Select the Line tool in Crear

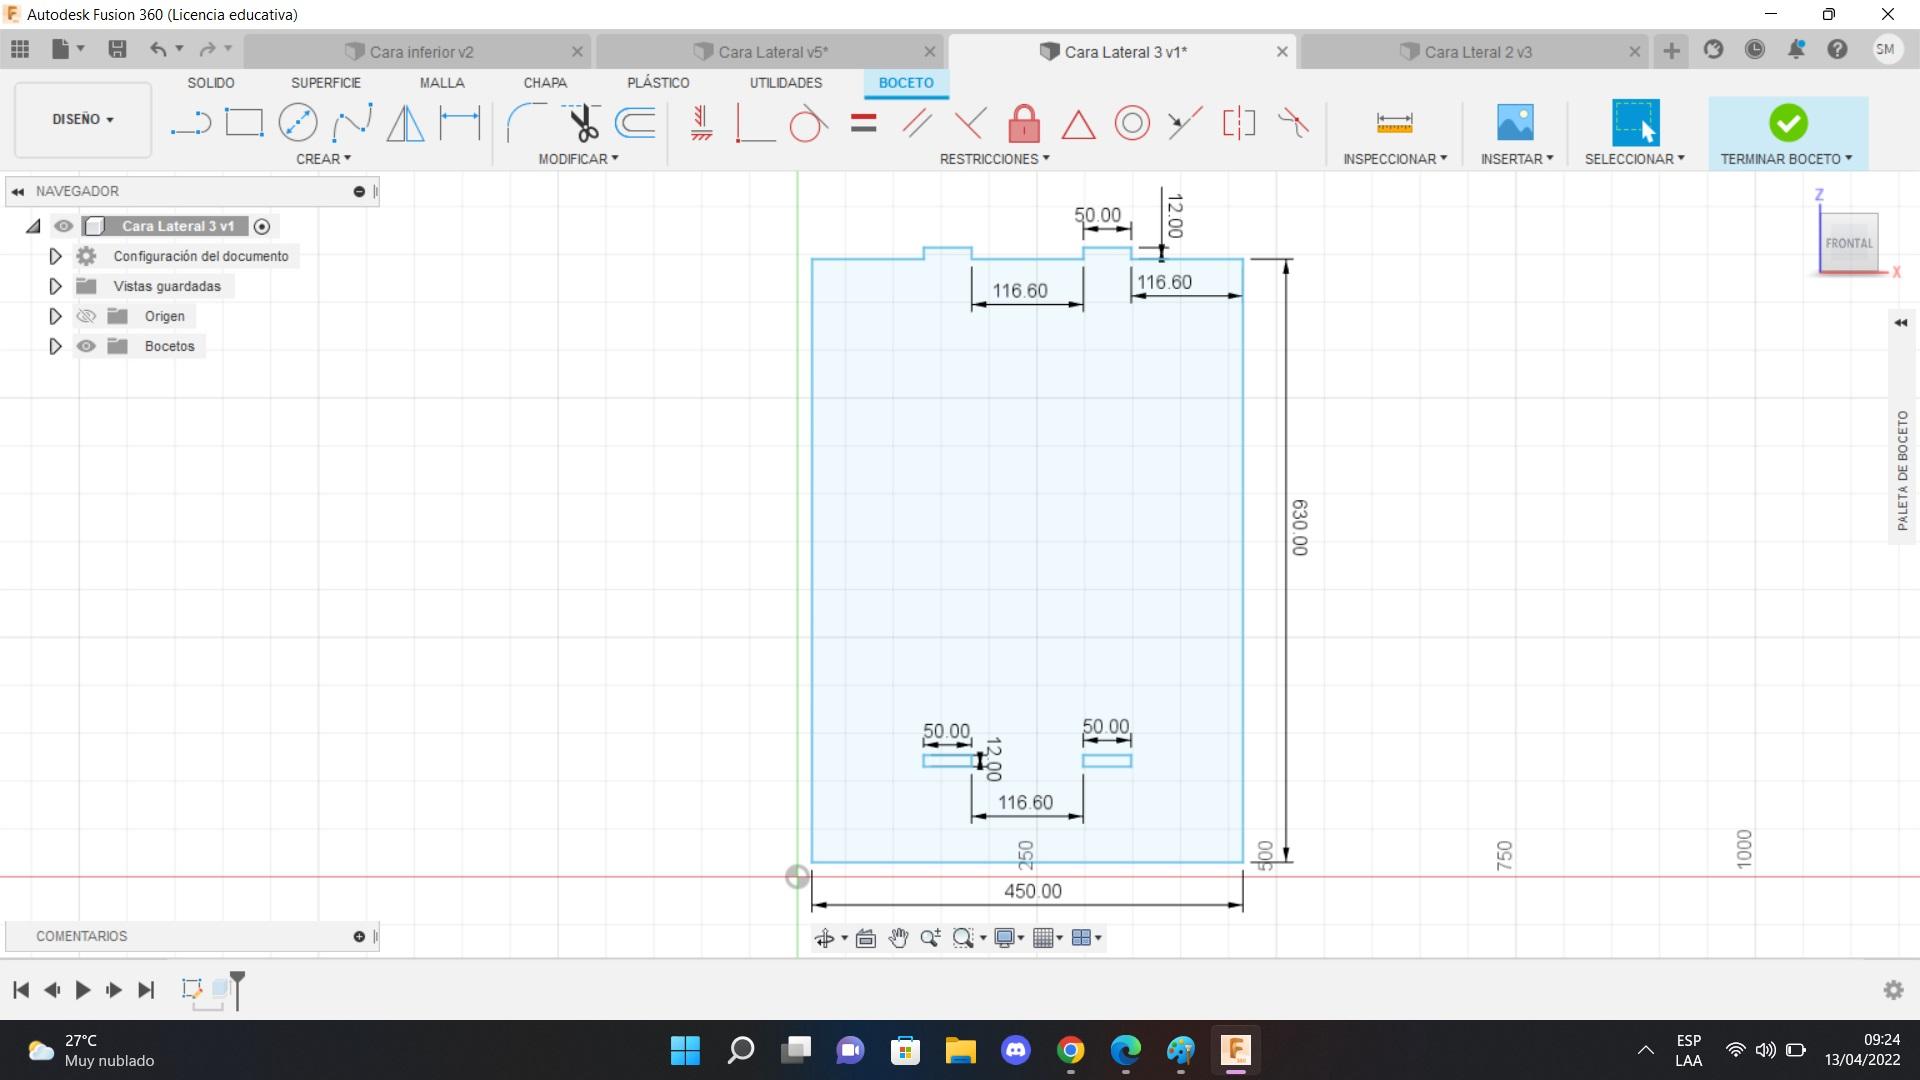[x=190, y=124]
